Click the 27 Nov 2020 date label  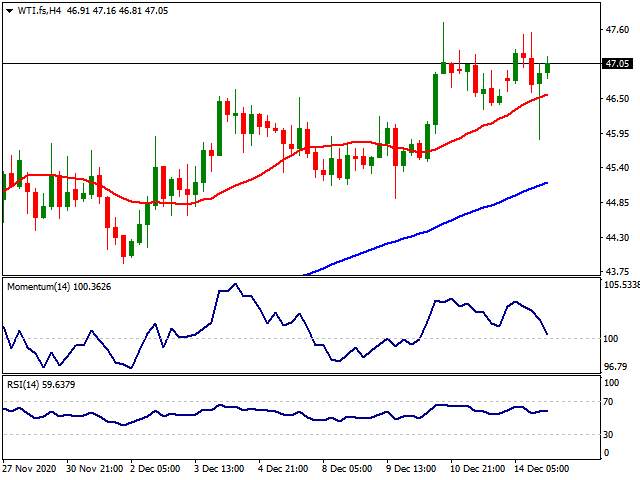point(29,469)
